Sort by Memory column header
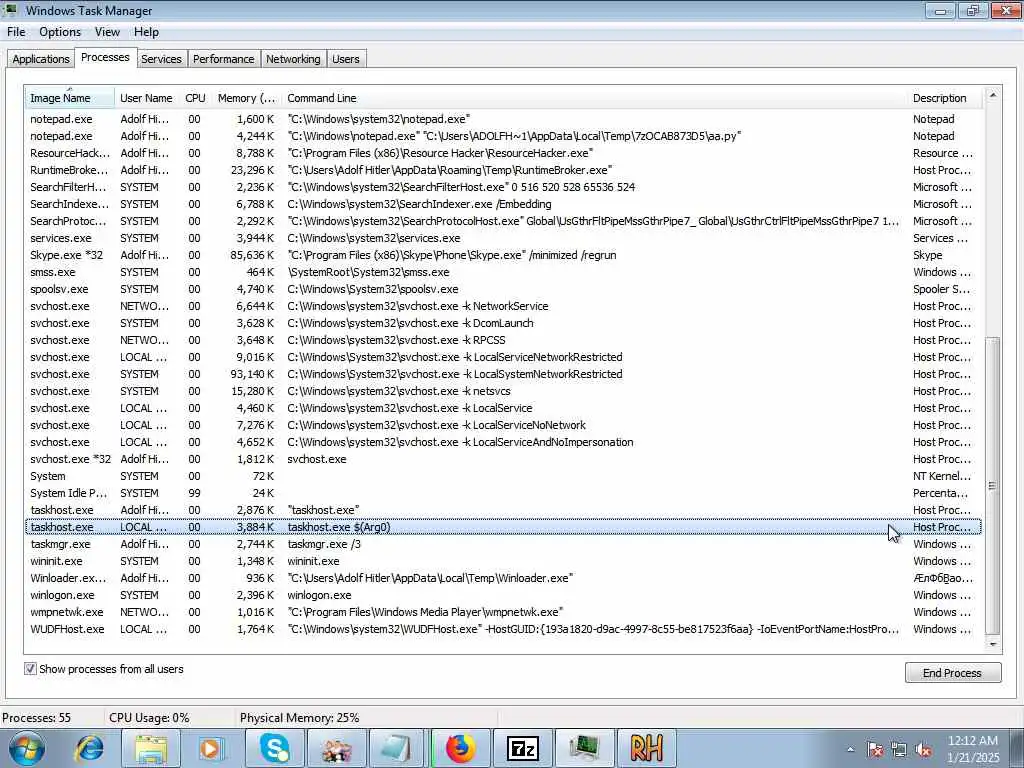 [x=246, y=98]
